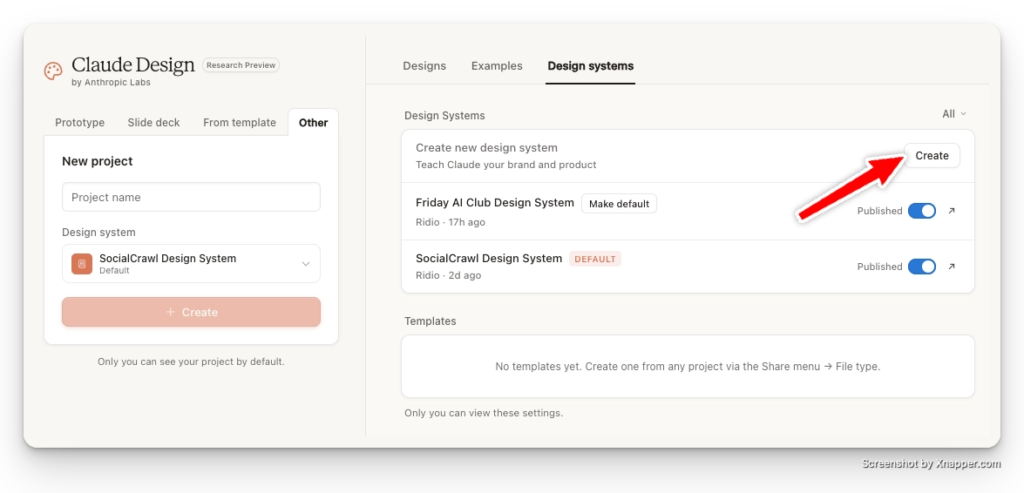Image resolution: width=1024 pixels, height=493 pixels.
Task: Open Friday AI Club Design System external arrow
Action: tap(951, 211)
